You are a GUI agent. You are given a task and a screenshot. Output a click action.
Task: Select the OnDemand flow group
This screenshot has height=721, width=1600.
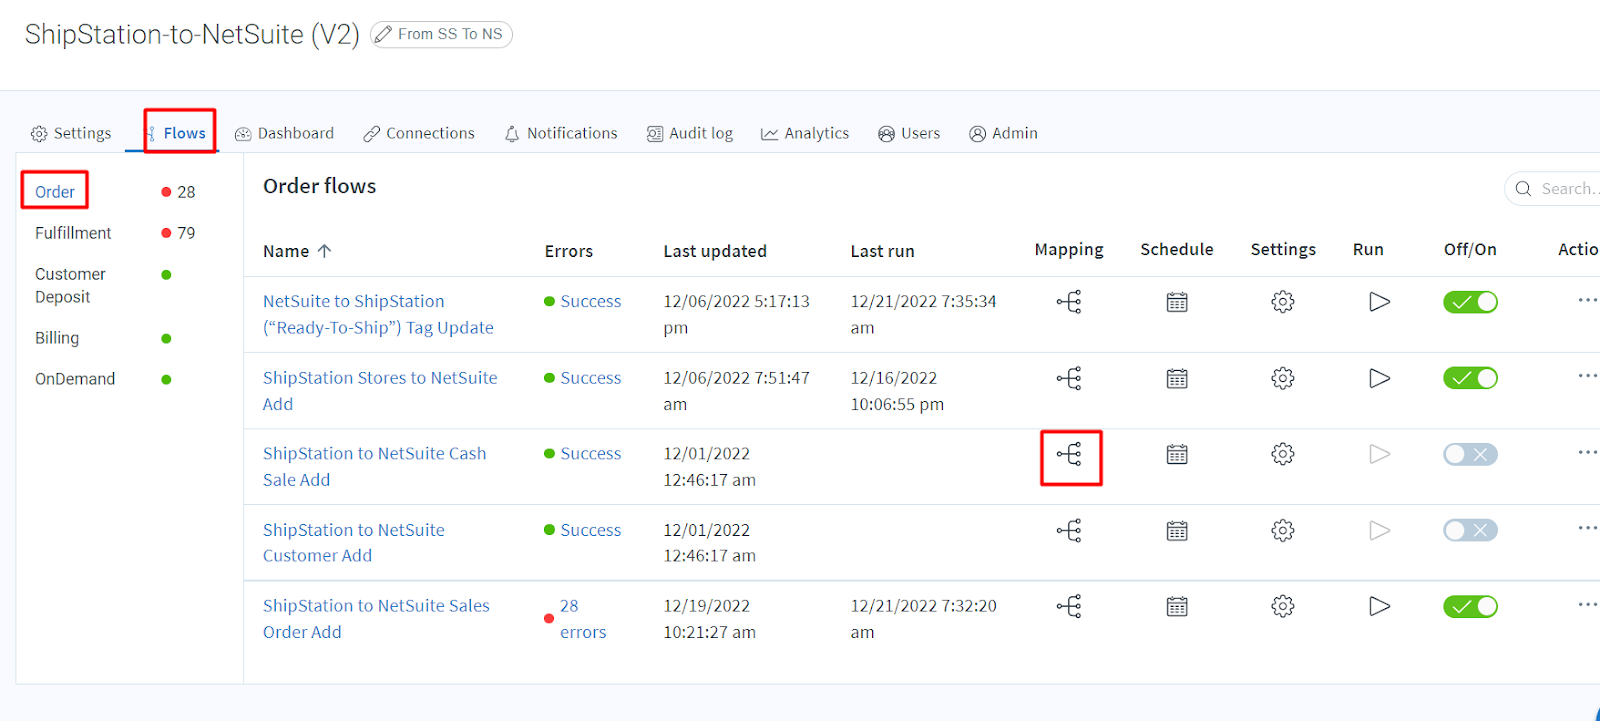75,379
